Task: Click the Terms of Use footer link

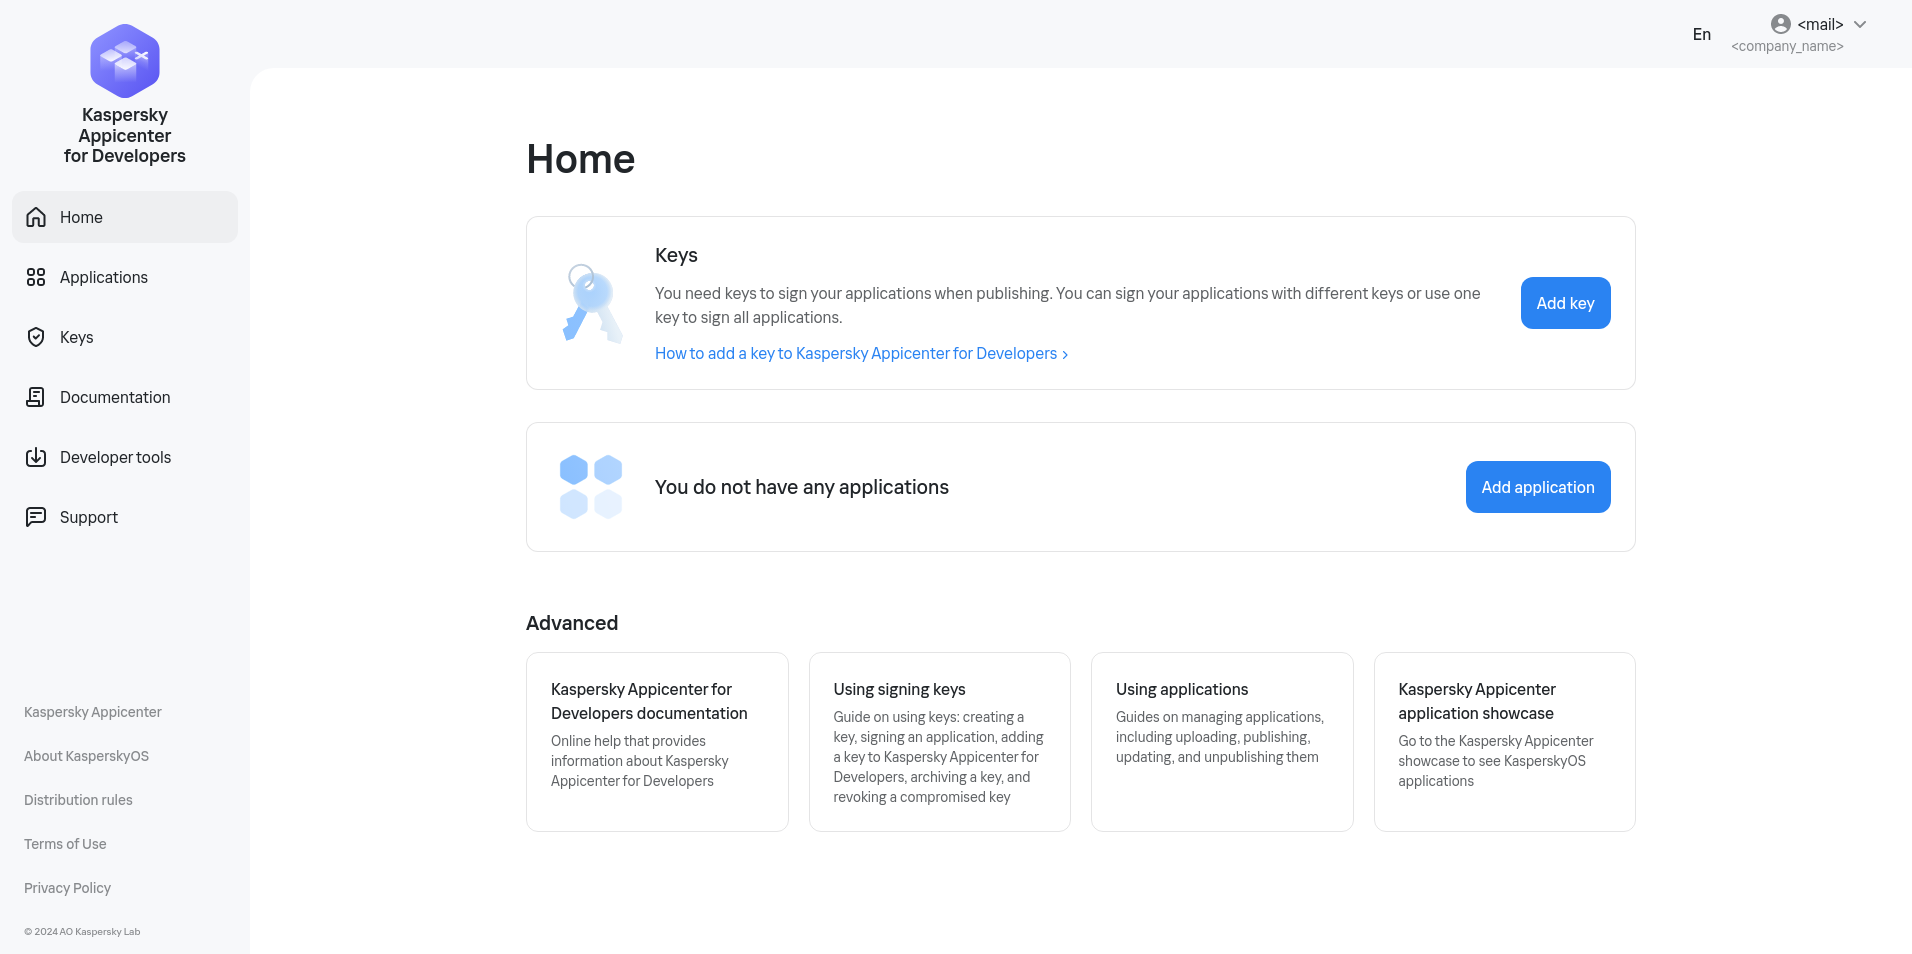Action: 64,843
